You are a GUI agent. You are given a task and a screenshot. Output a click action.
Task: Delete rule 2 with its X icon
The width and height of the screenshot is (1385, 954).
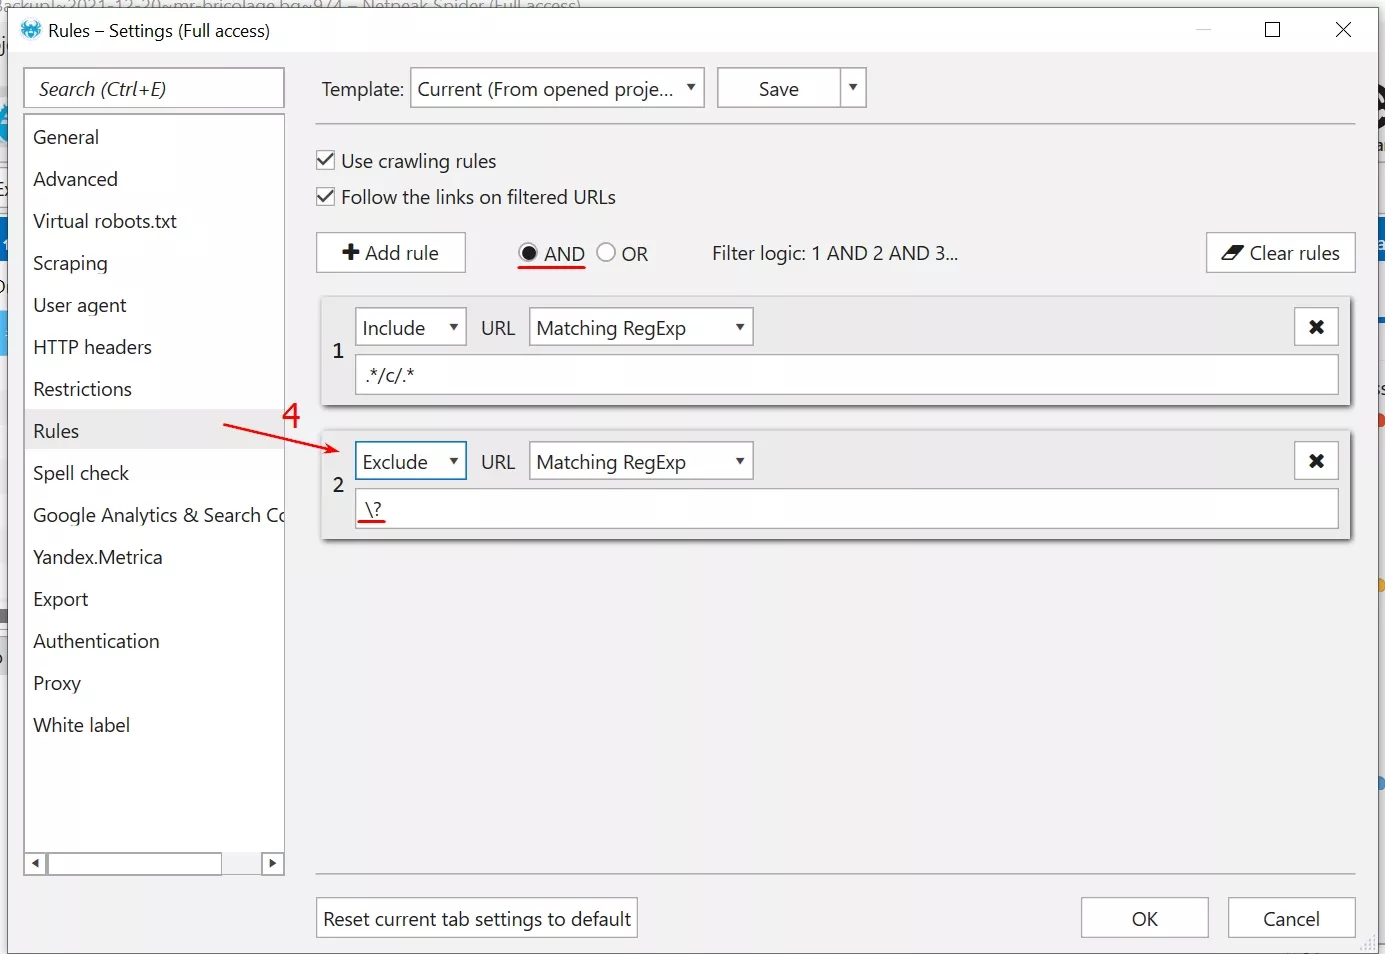pos(1316,461)
